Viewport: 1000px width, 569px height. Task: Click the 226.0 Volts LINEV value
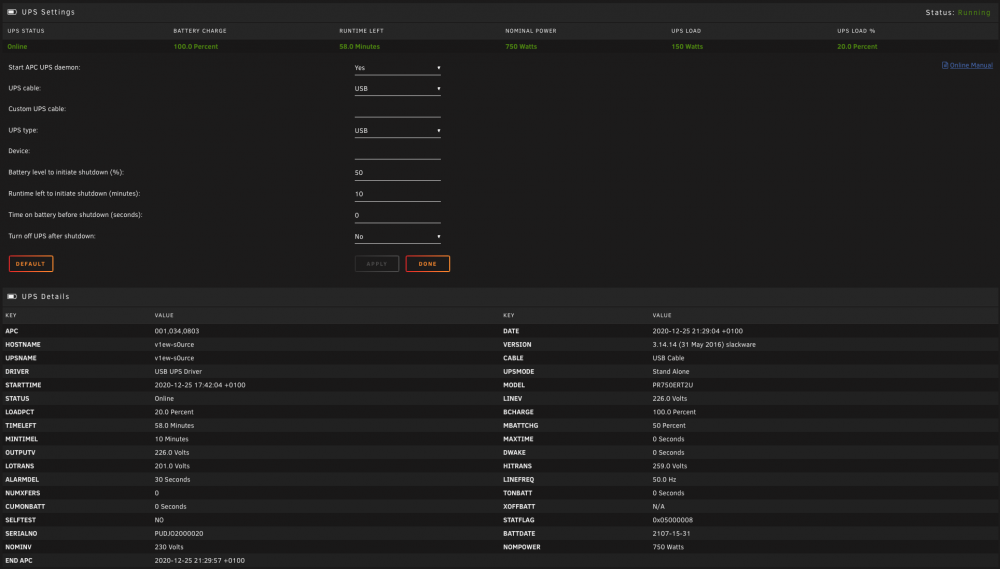(670, 399)
